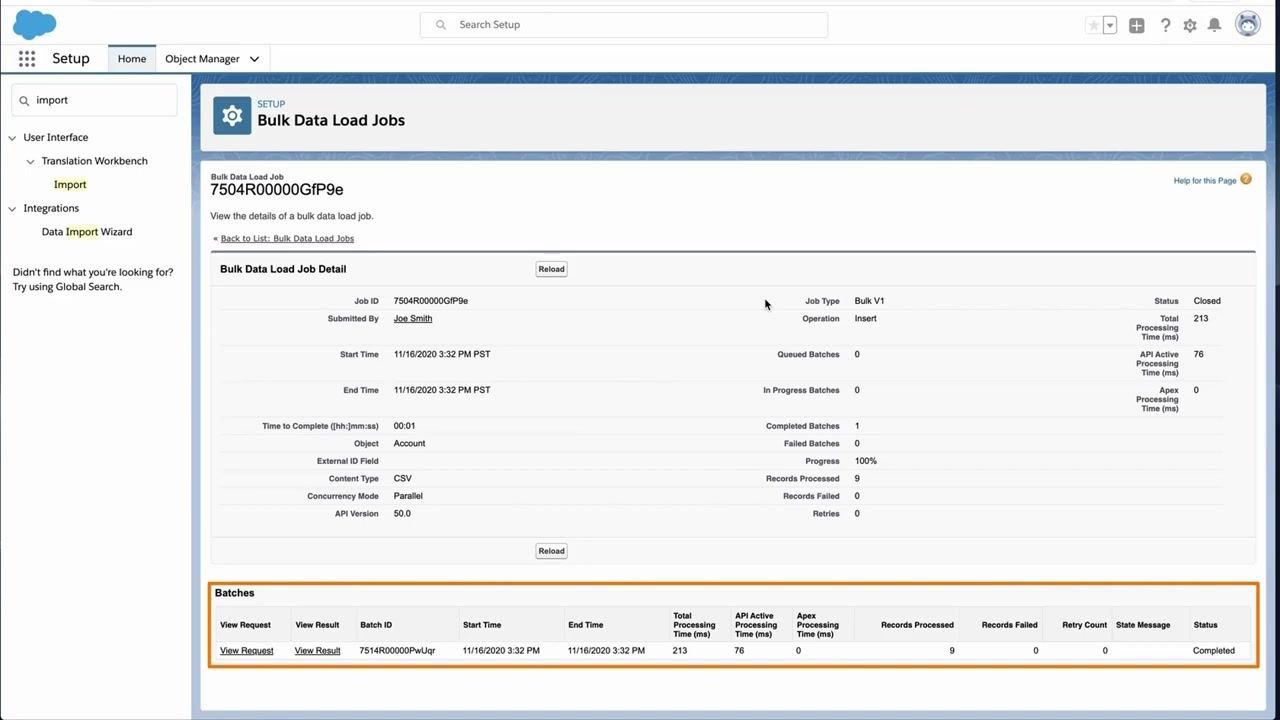Click the Records Processed column header
This screenshot has width=1280, height=720.
[917, 625]
